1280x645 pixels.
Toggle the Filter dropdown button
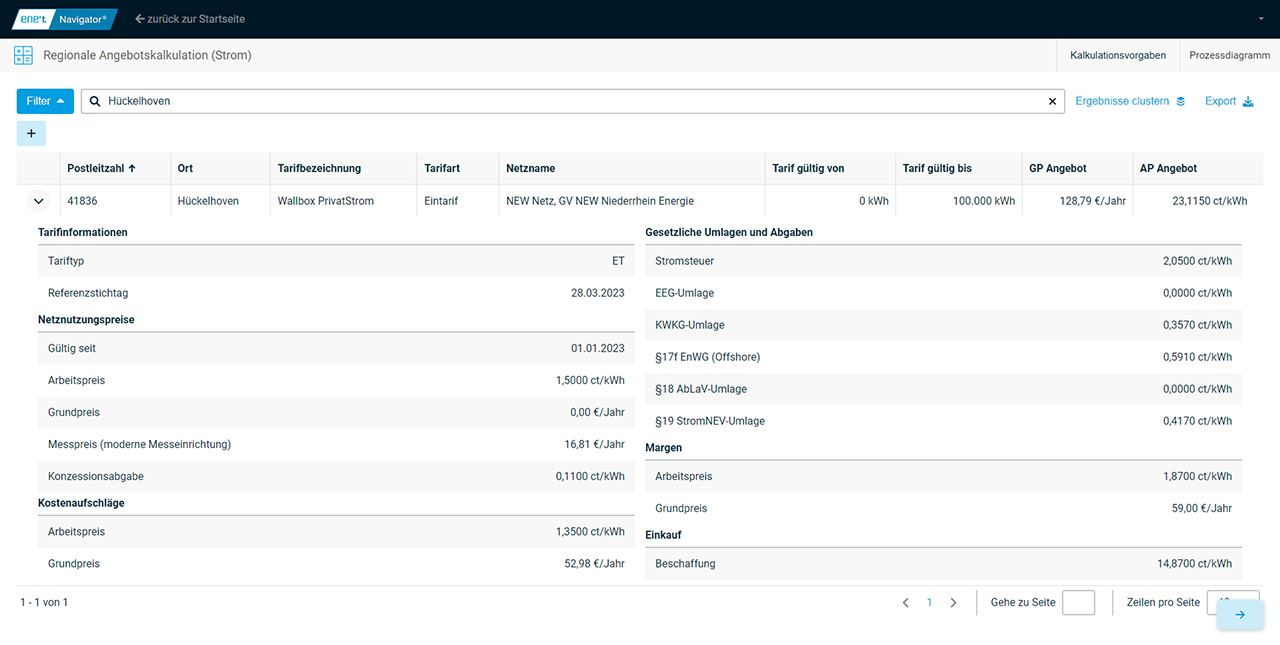(x=45, y=101)
